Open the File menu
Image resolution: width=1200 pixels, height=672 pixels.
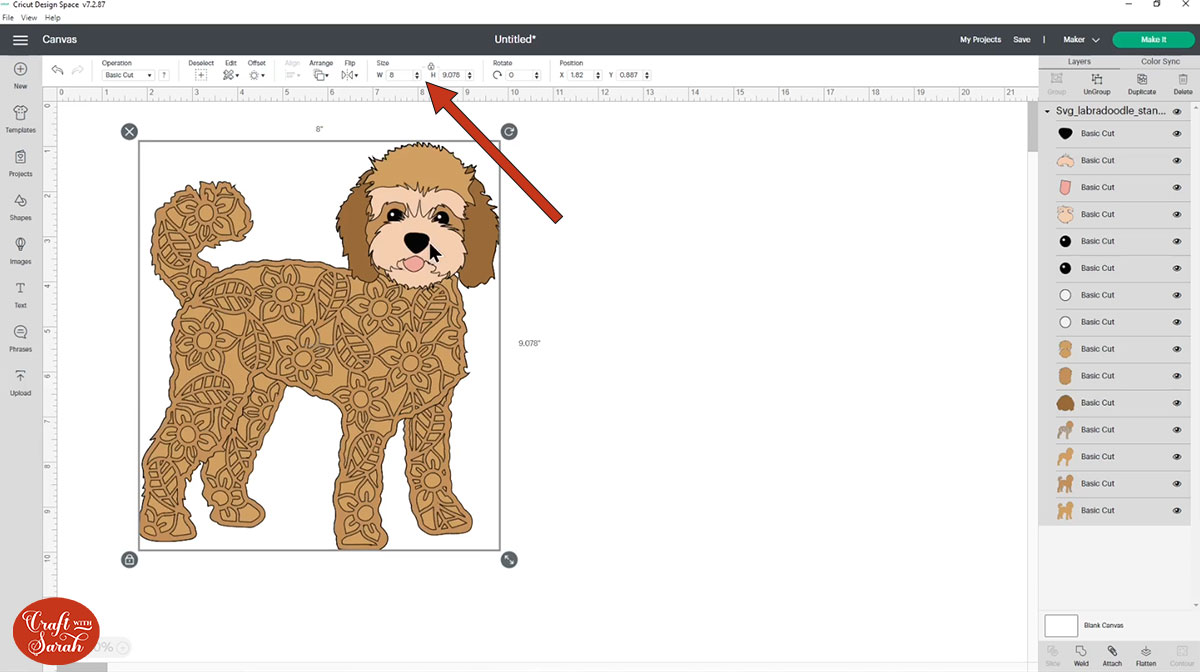point(8,18)
